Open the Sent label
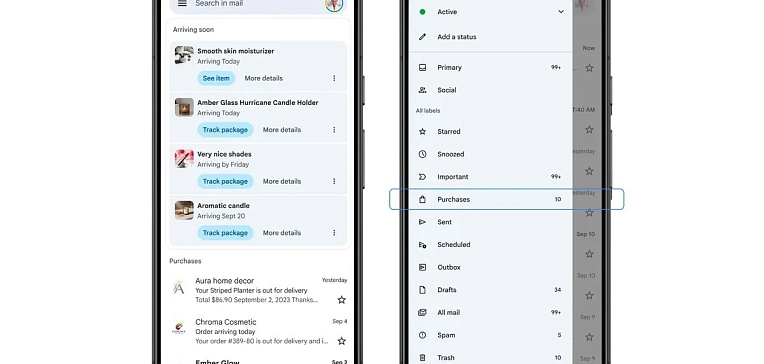The image size is (764, 364). 491,222
